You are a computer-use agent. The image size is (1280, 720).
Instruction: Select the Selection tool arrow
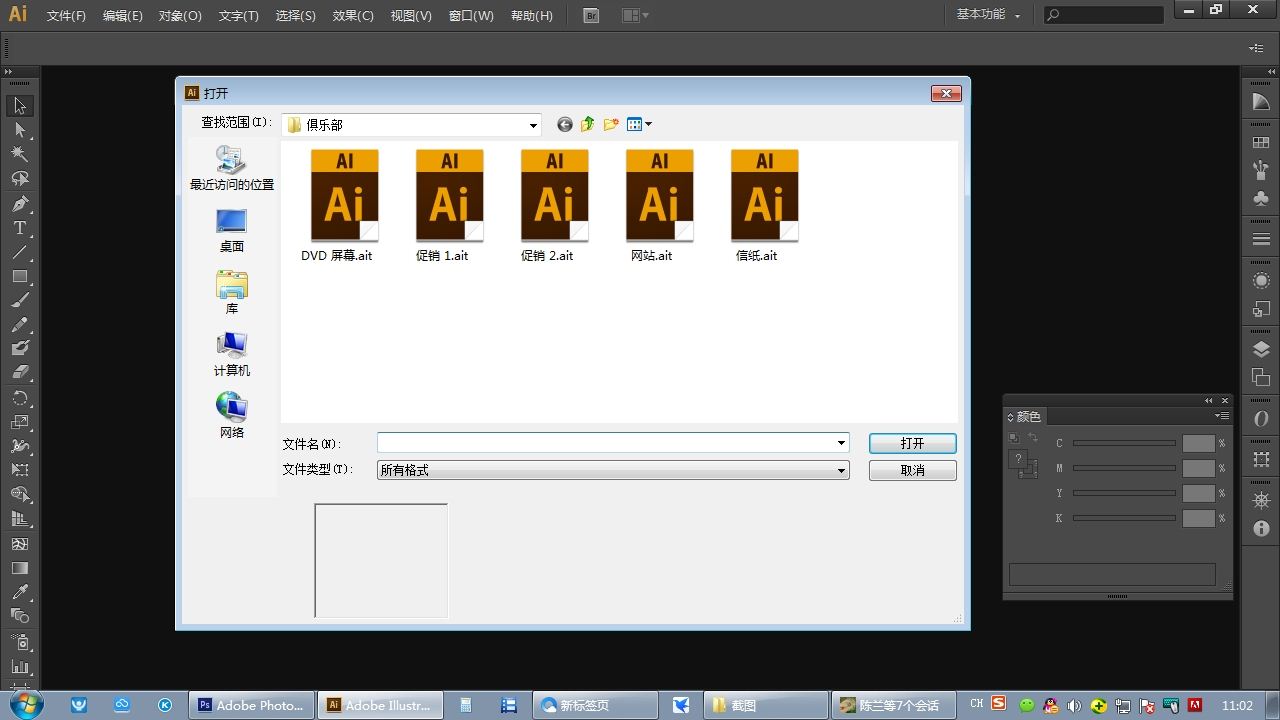pos(20,106)
